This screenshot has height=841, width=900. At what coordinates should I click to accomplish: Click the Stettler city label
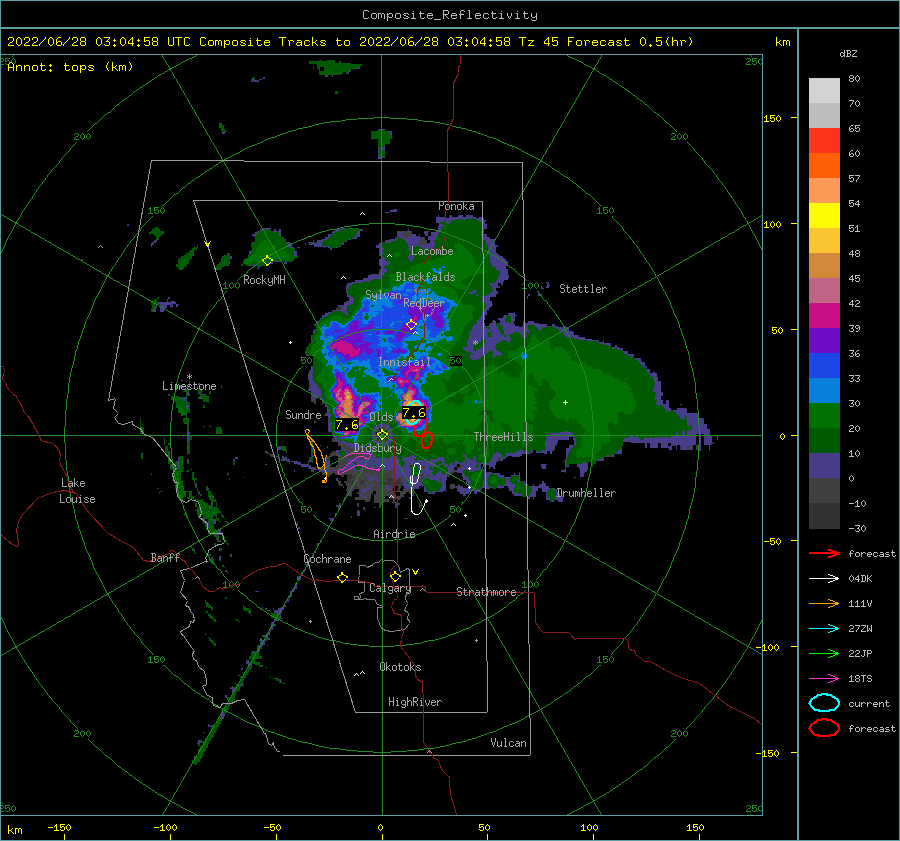(583, 289)
